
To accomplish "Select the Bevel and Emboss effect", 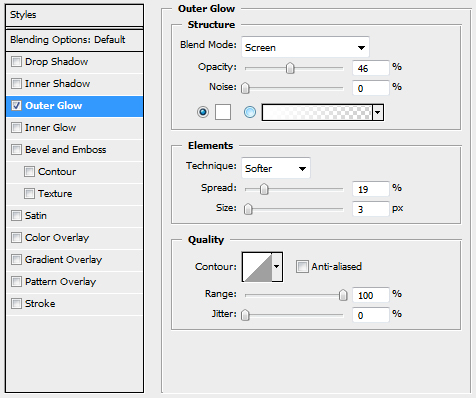I will click(x=65, y=150).
